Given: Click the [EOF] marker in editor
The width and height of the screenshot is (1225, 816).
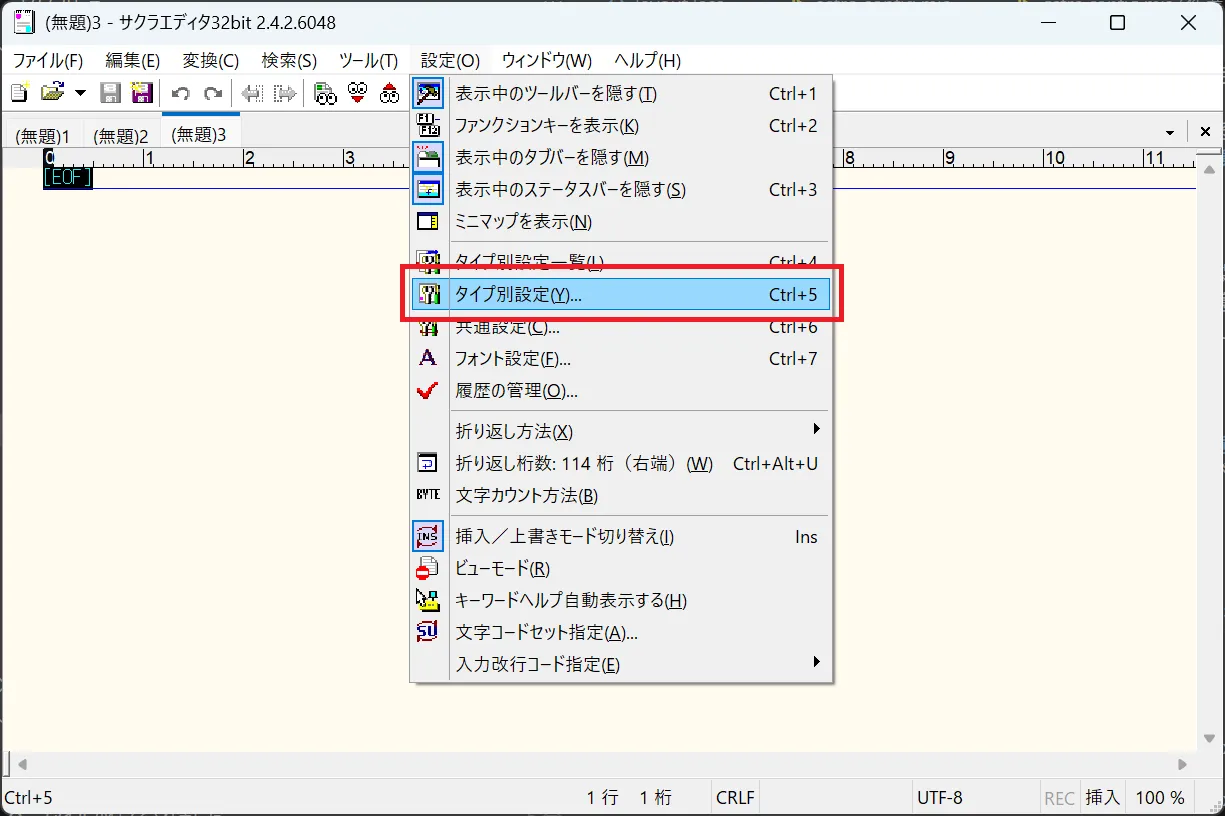Looking at the screenshot, I should [x=67, y=178].
